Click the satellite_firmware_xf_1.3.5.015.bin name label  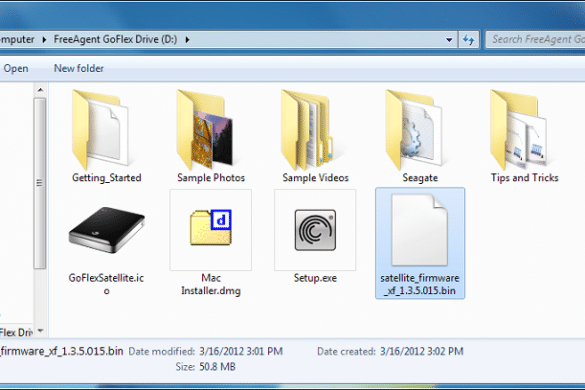(x=420, y=284)
